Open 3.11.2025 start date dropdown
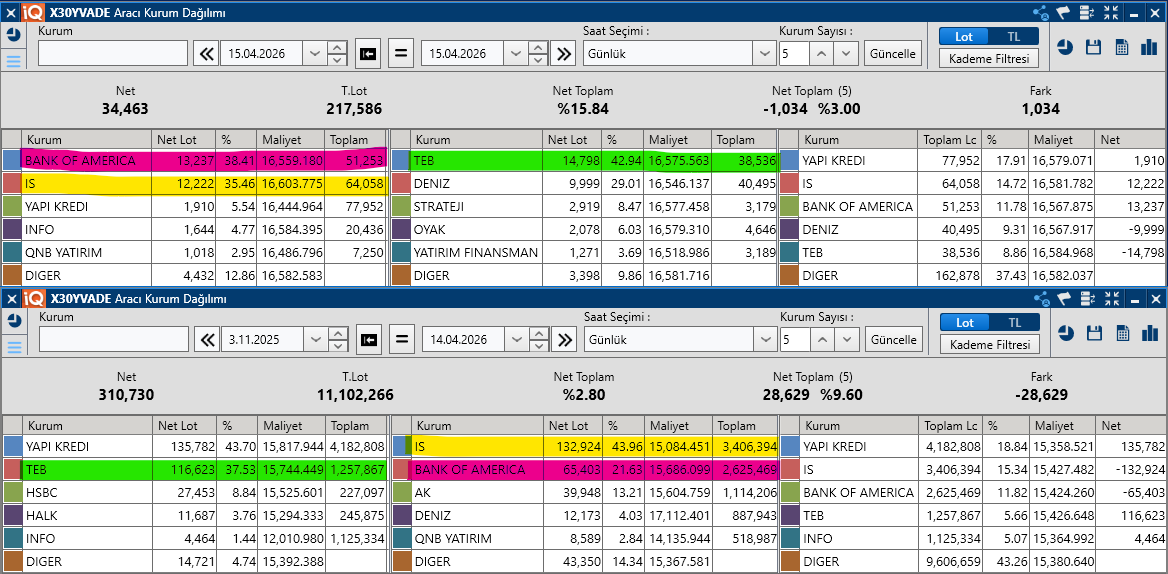Image resolution: width=1168 pixels, height=574 pixels. [x=314, y=339]
